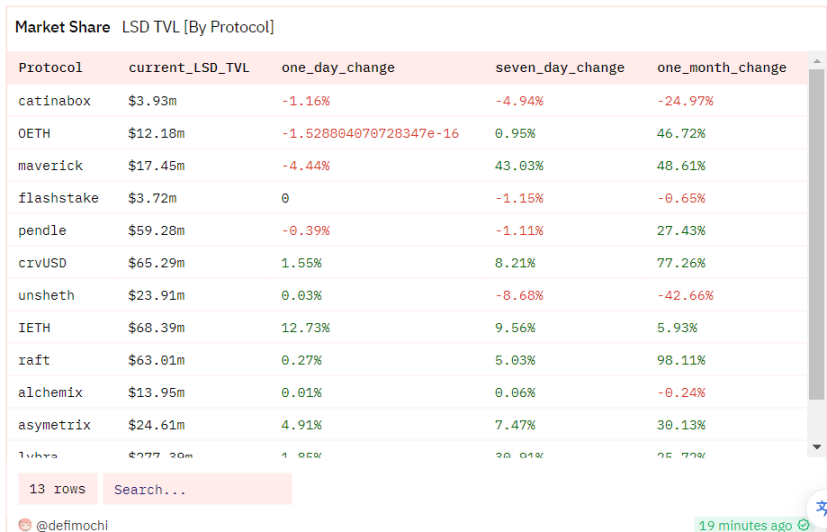This screenshot has height=532, width=827.
Task: Focus the Search input field
Action: [x=197, y=489]
